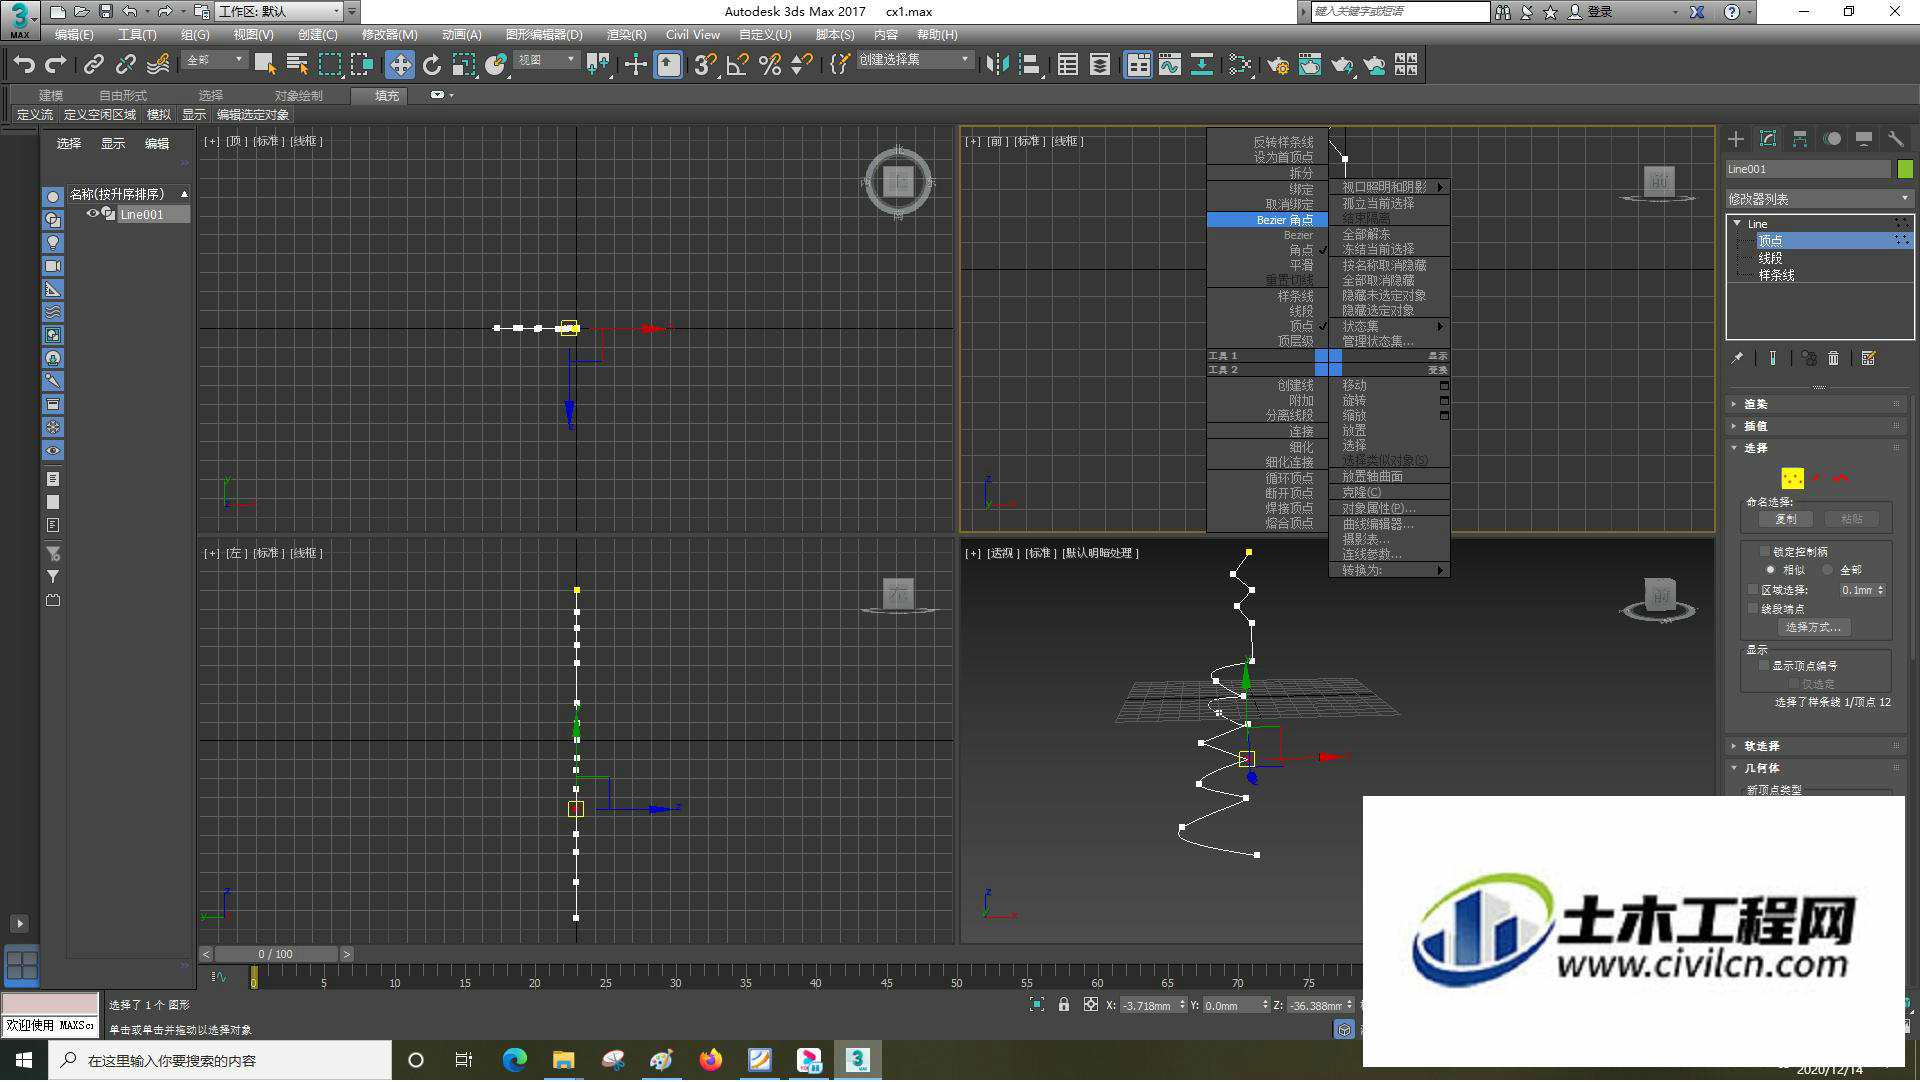1920x1082 pixels.
Task: Click the 复制 named selection button
Action: click(1785, 519)
